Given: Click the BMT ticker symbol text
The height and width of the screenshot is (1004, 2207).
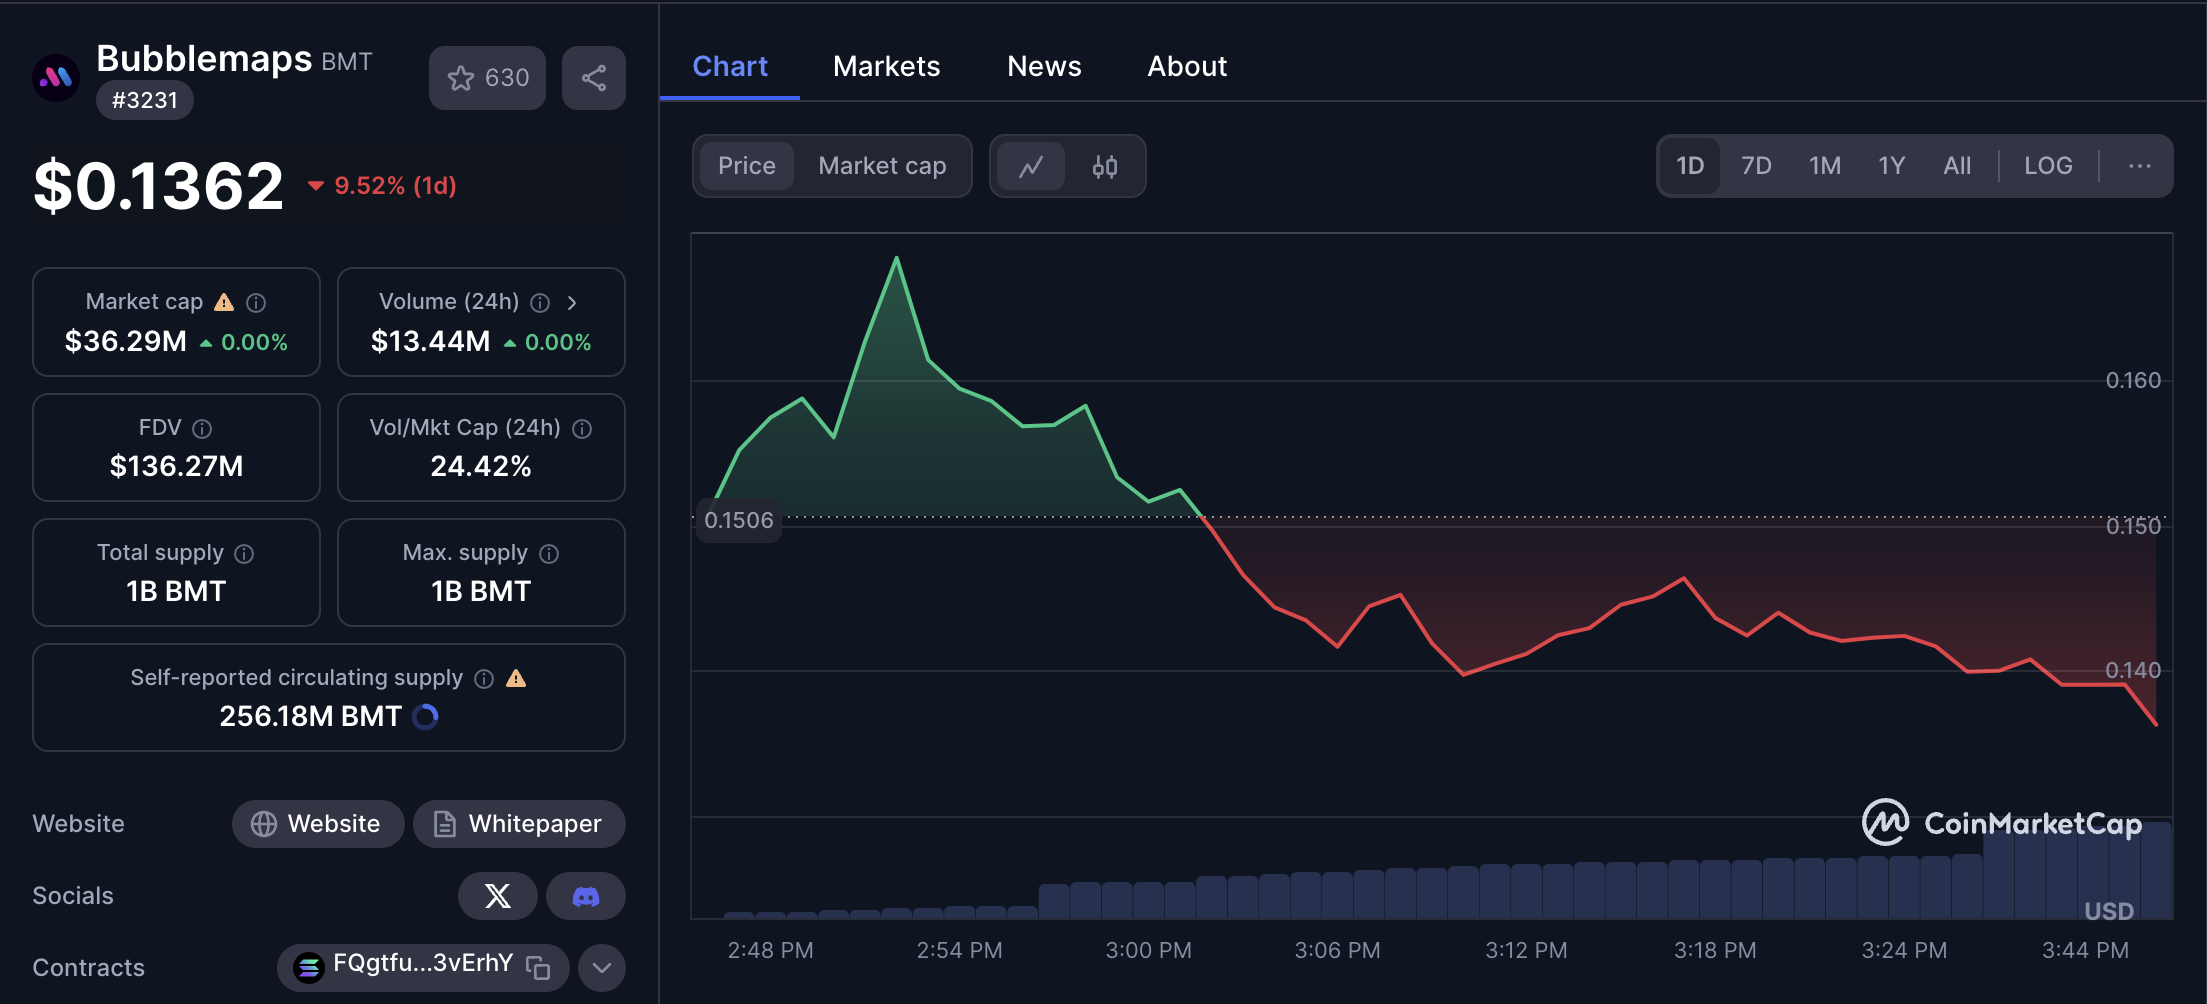Looking at the screenshot, I should (347, 62).
